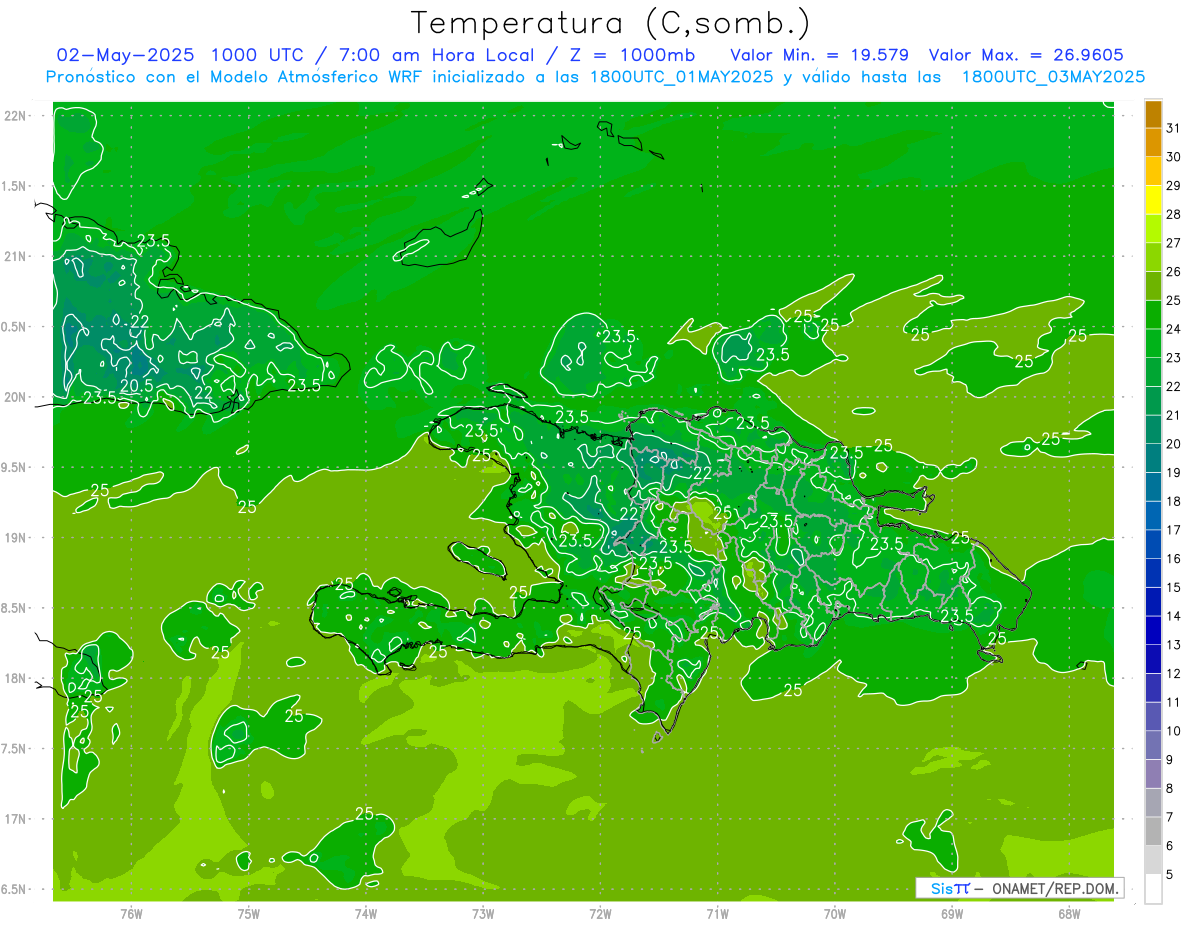
Task: Click the "70W" longitude axis label
Action: click(x=835, y=913)
